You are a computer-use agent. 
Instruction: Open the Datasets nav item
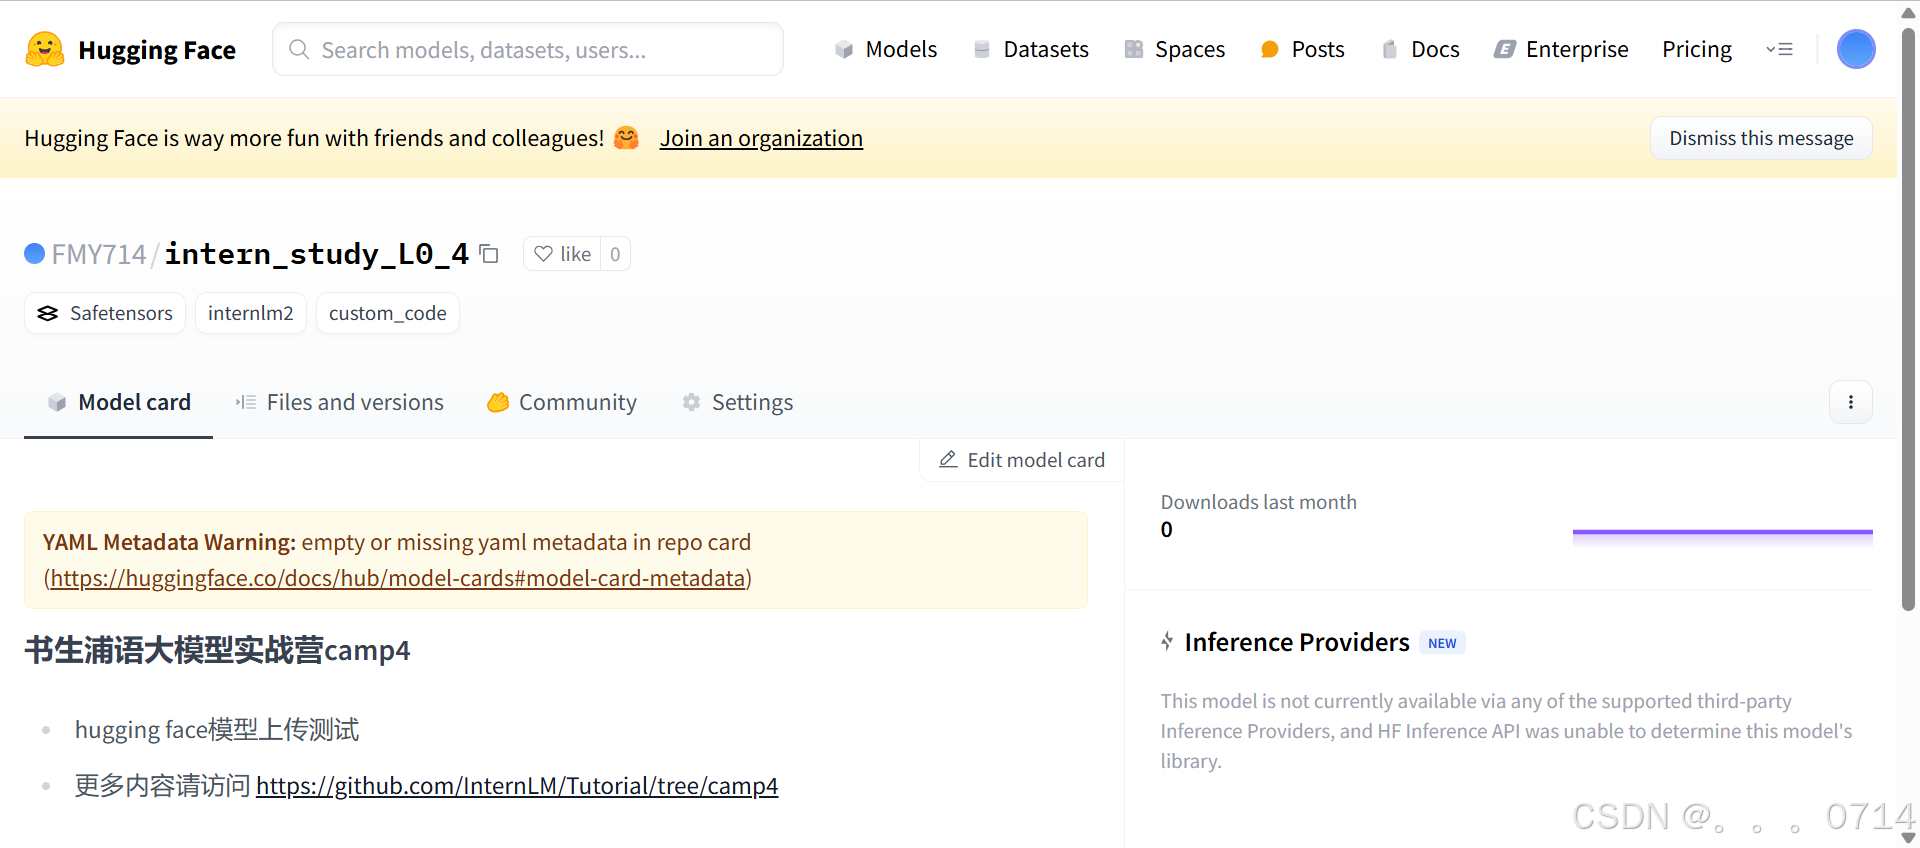point(1030,49)
